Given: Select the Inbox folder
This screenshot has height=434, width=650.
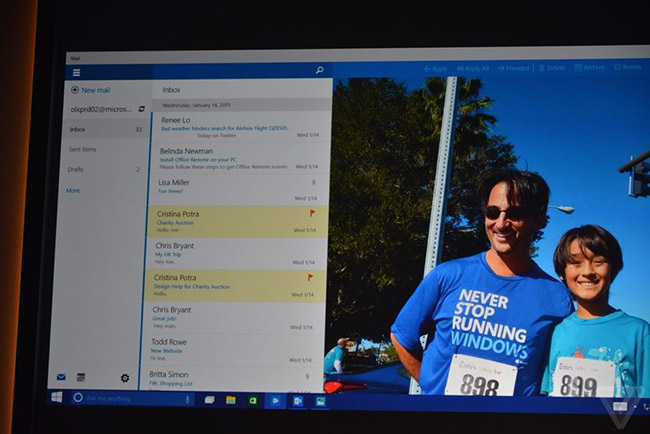Looking at the screenshot, I should [79, 129].
